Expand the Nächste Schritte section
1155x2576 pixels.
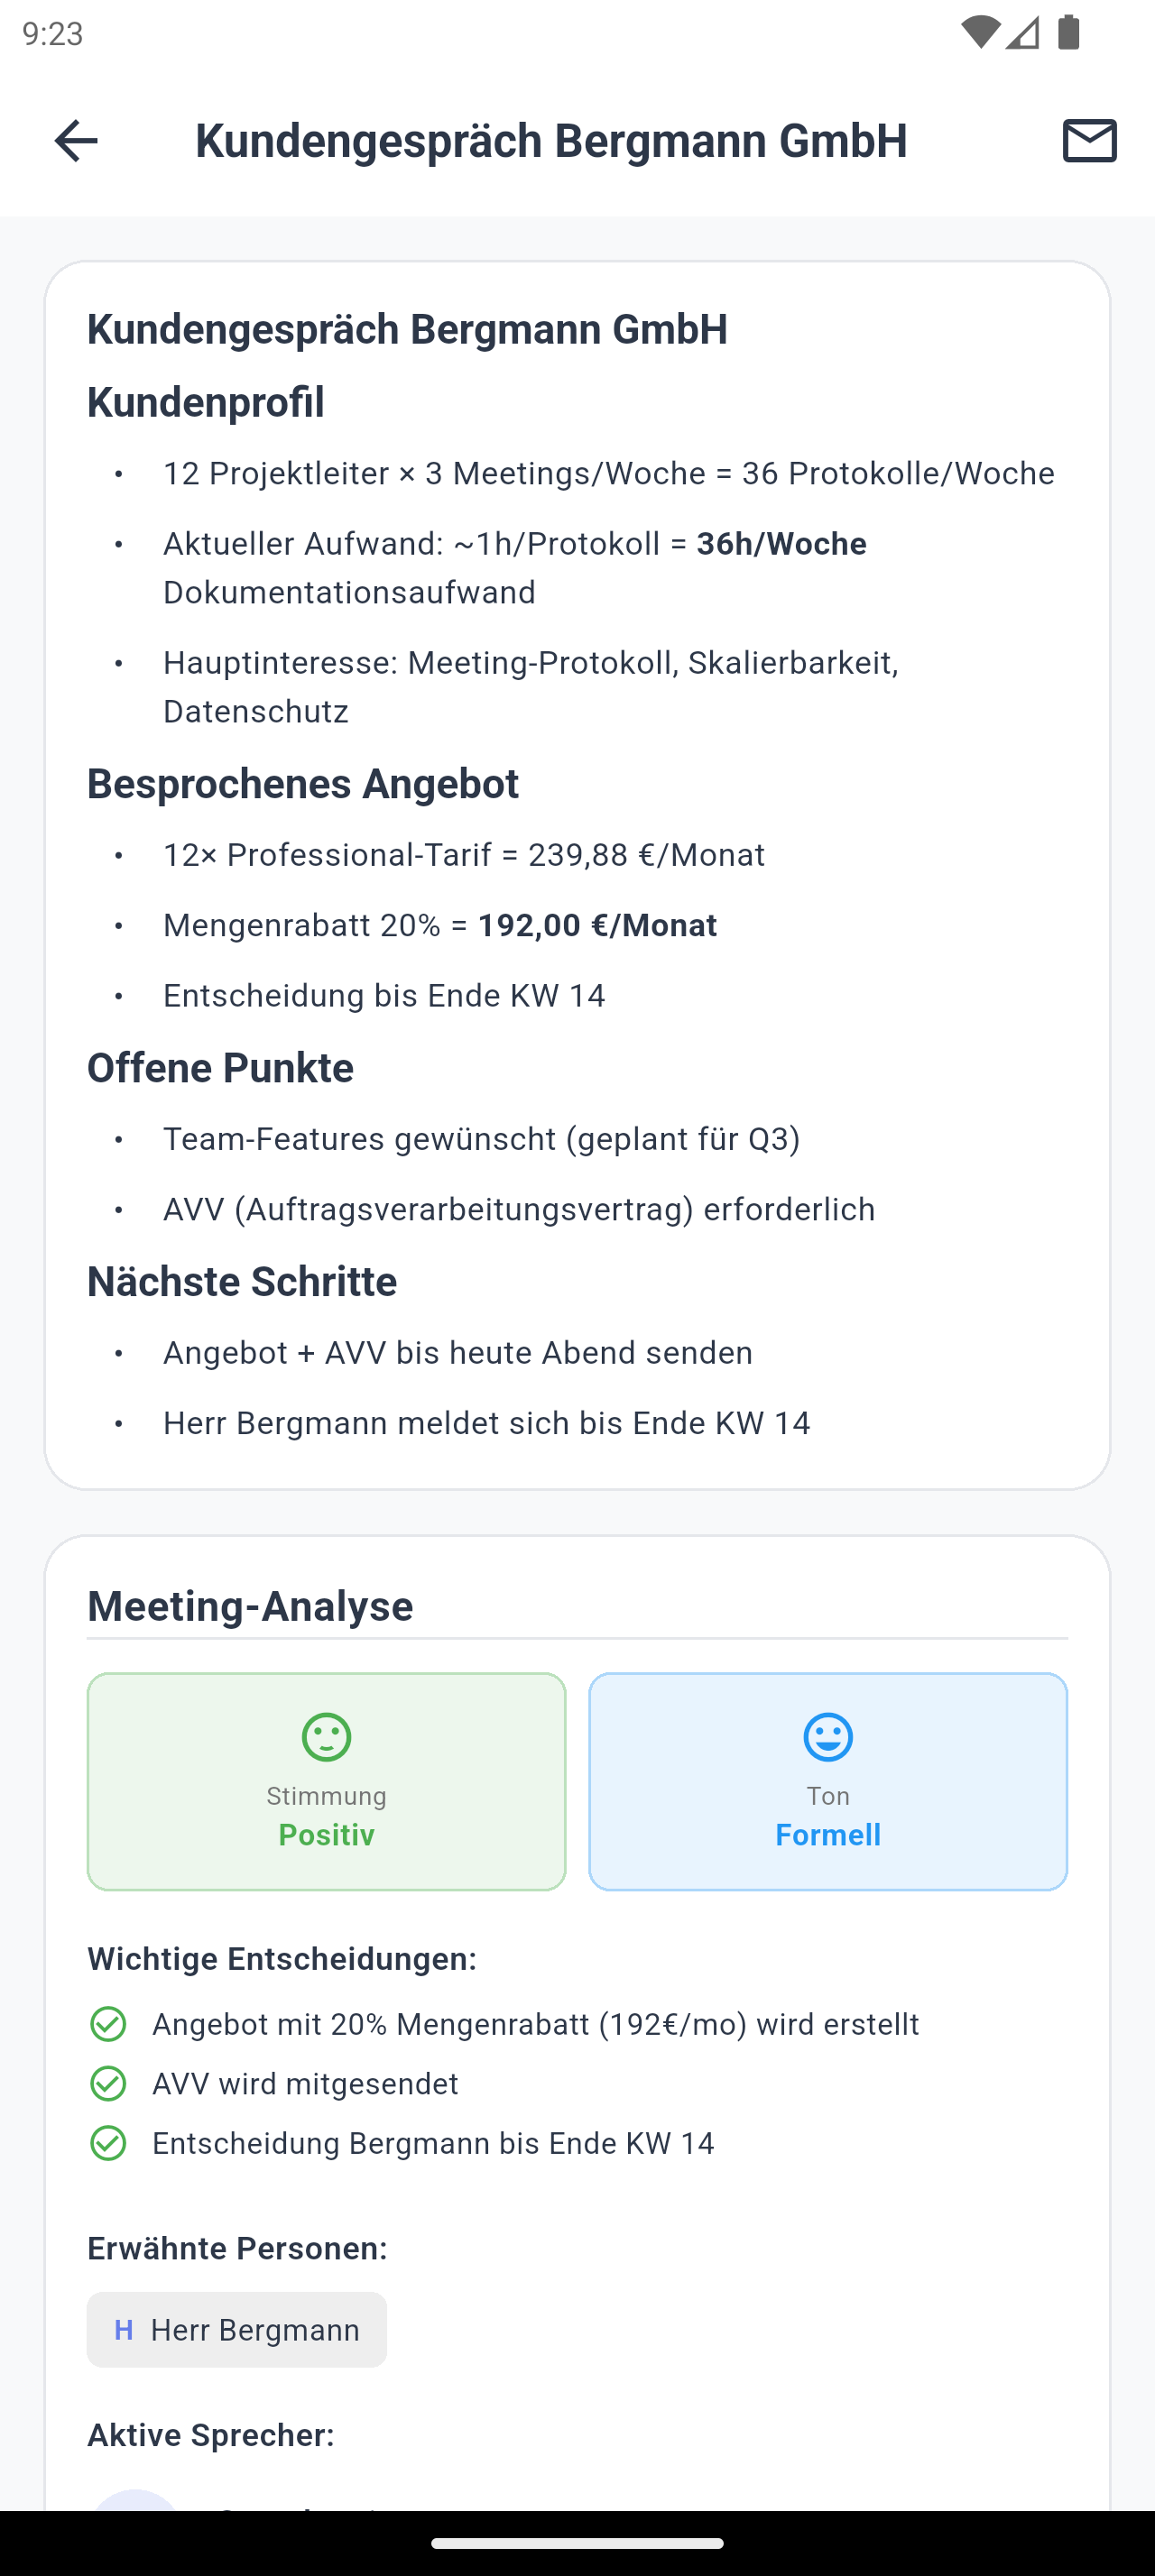click(x=241, y=1281)
